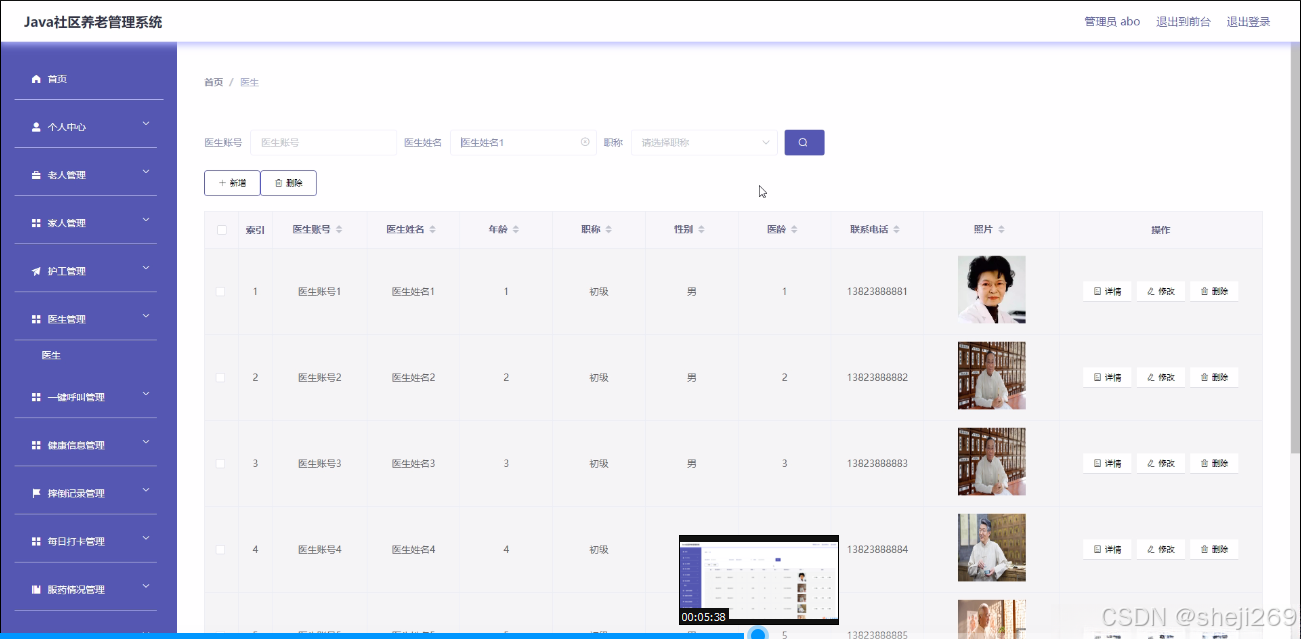Check the checkbox for 医生账号3 row
The width and height of the screenshot is (1301, 639).
(221, 462)
